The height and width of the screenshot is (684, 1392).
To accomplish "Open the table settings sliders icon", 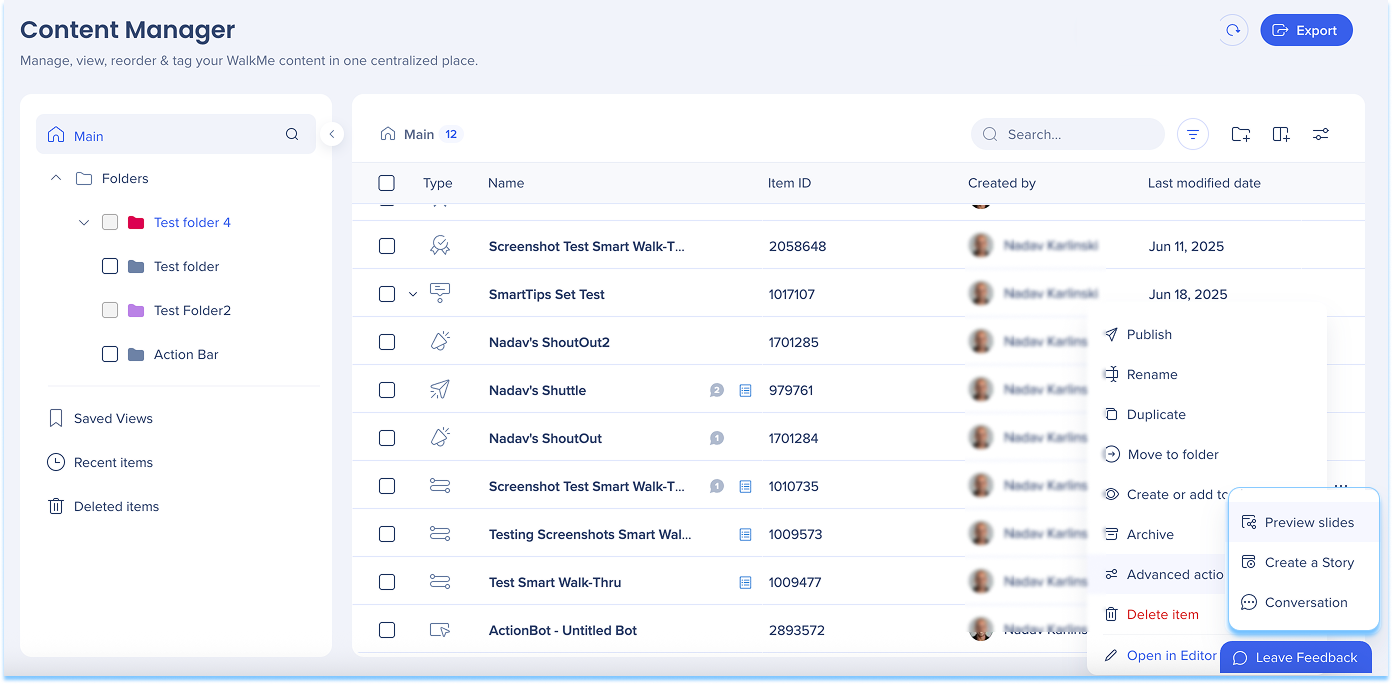I will click(x=1321, y=134).
